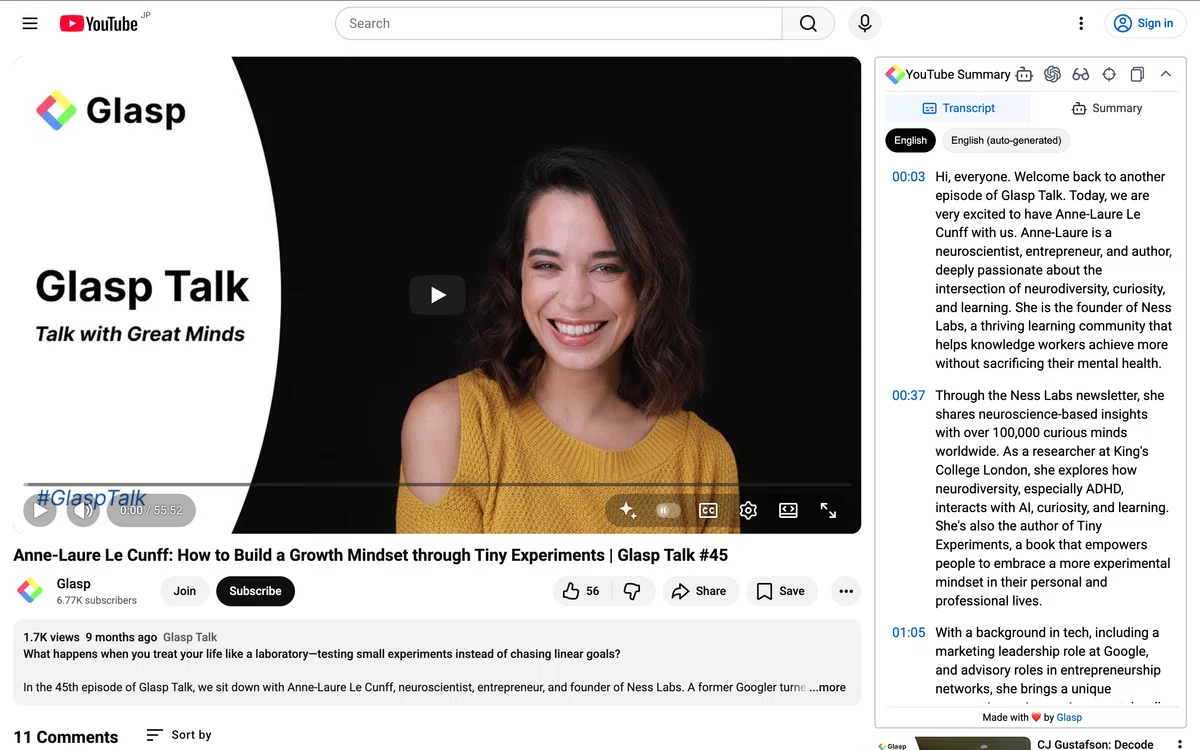Image resolution: width=1200 pixels, height=750 pixels.
Task: Click the robot AI summary icon in header
Action: pyautogui.click(x=1024, y=74)
